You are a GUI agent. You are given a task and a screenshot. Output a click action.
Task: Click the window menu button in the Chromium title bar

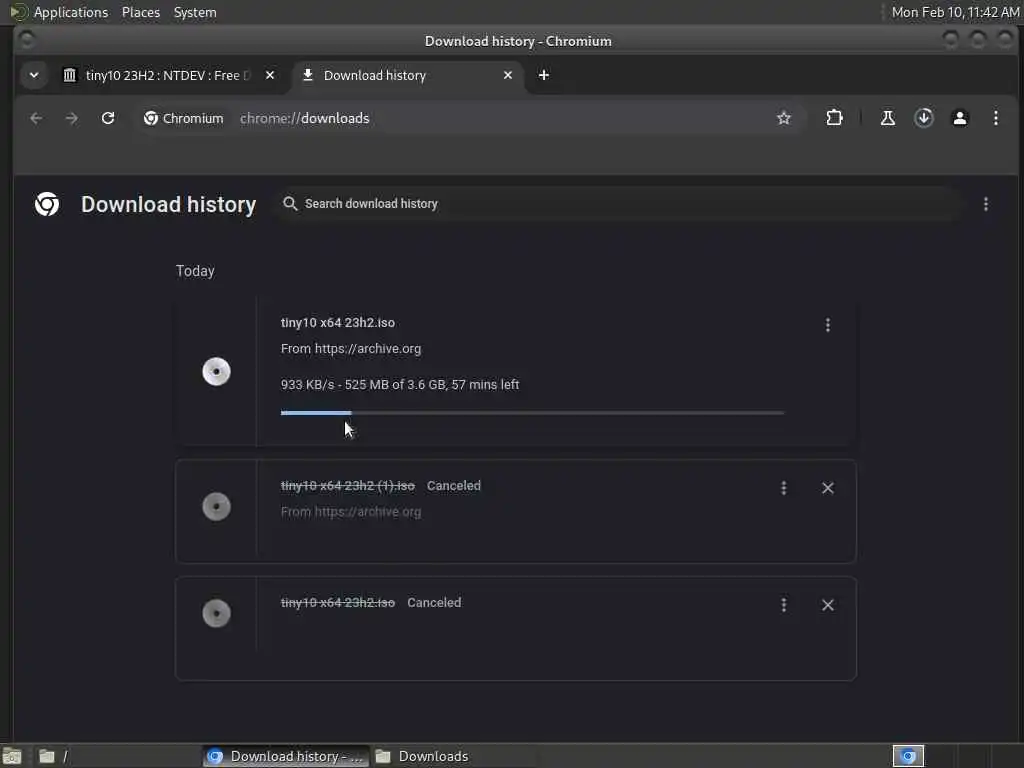point(26,40)
